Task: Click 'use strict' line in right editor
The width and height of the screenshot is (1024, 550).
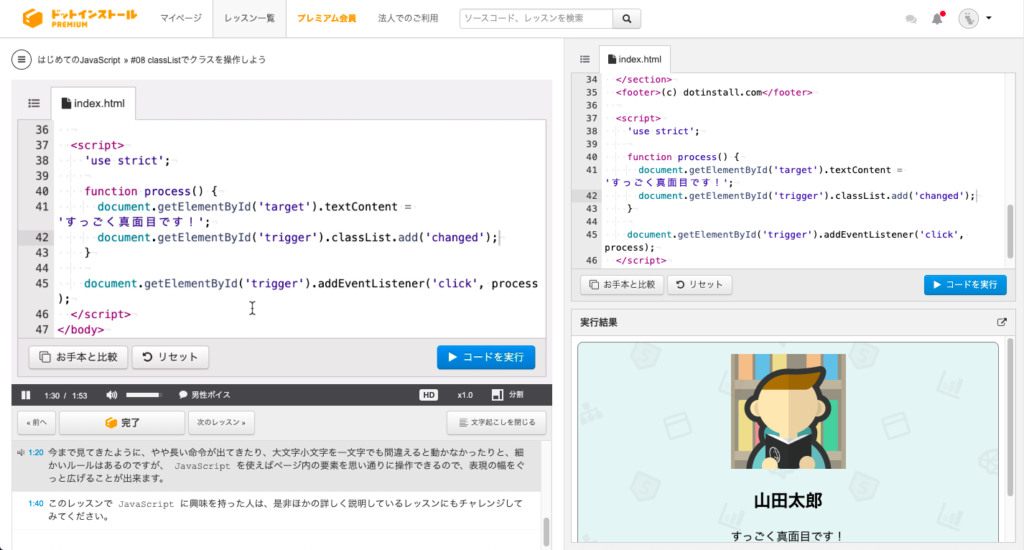Action: [x=663, y=131]
